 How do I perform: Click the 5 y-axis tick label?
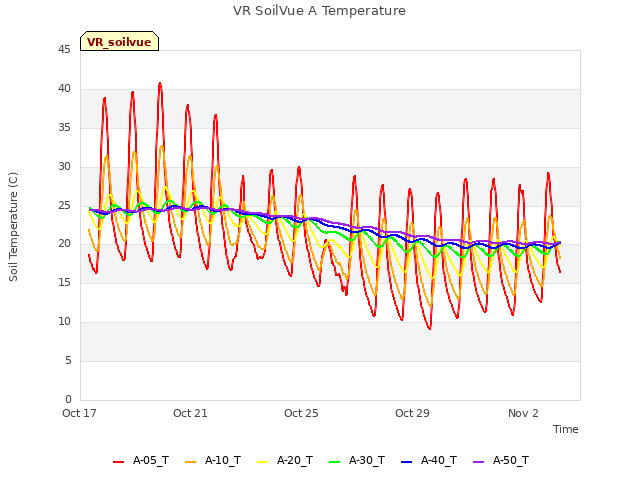point(68,360)
